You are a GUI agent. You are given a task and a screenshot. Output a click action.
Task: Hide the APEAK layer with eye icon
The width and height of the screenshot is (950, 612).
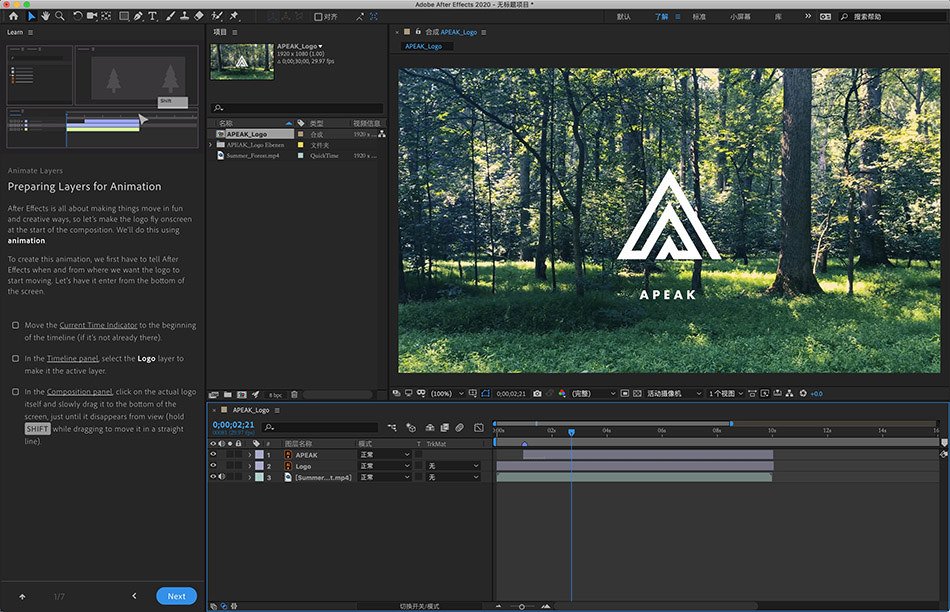[213, 454]
